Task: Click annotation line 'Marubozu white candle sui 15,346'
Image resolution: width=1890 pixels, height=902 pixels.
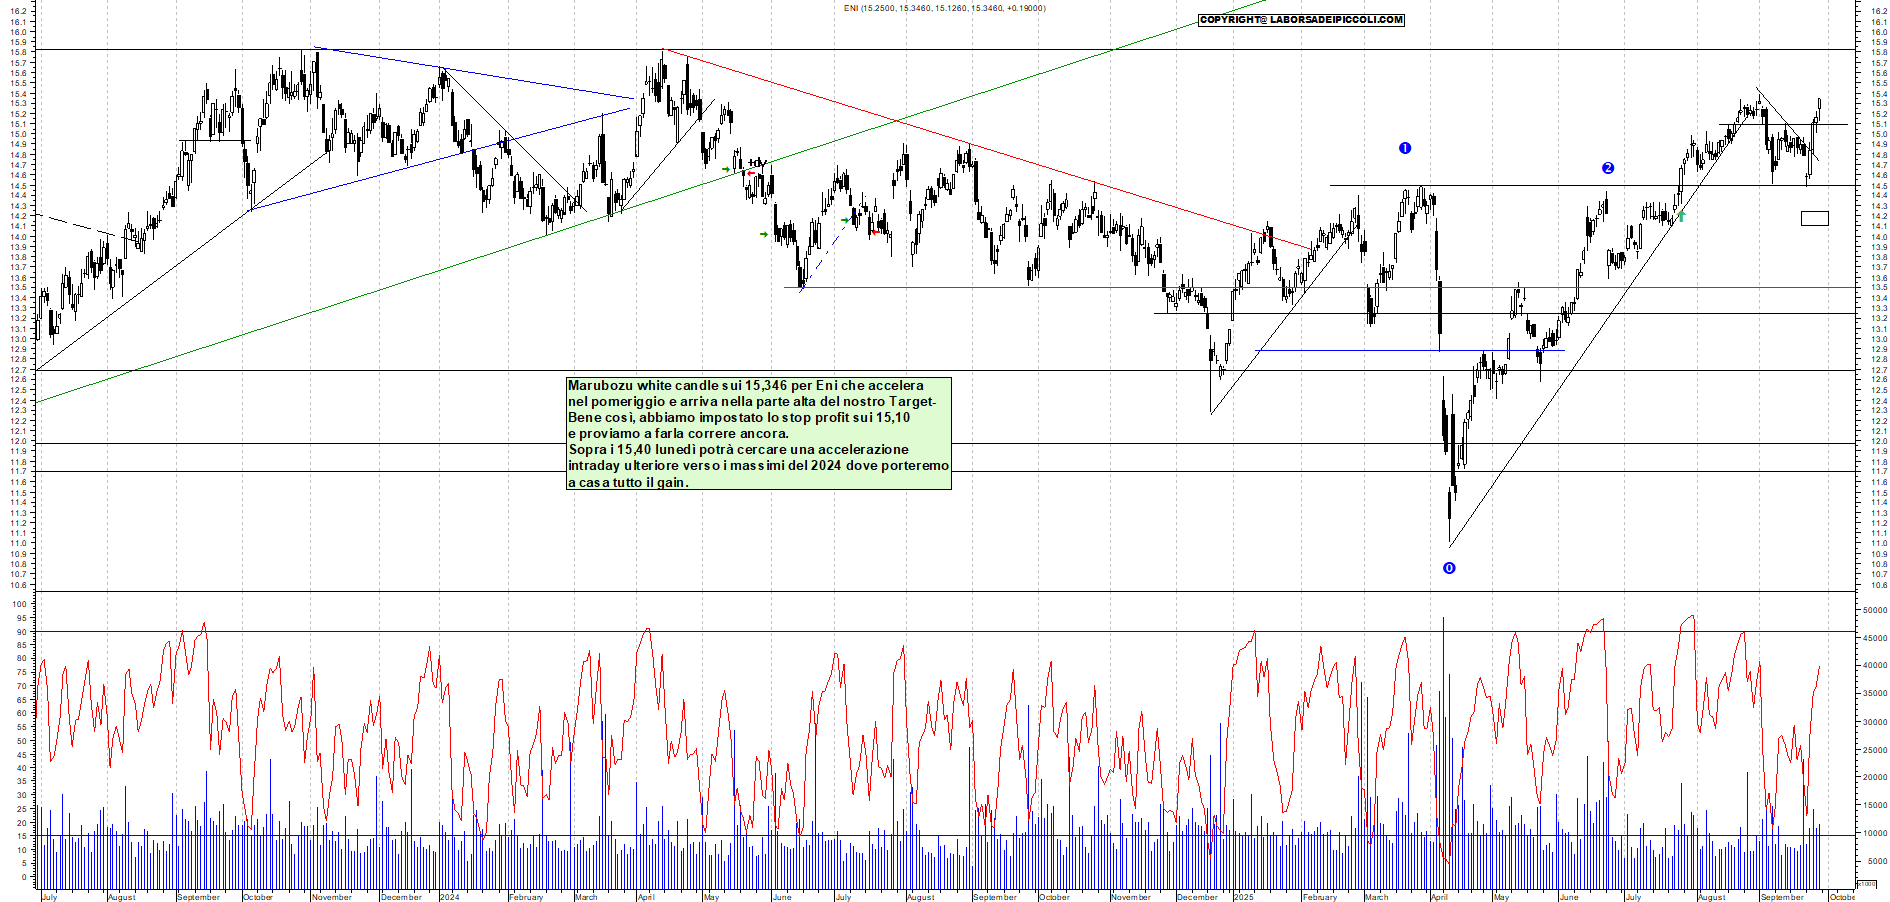Action: [x=746, y=385]
